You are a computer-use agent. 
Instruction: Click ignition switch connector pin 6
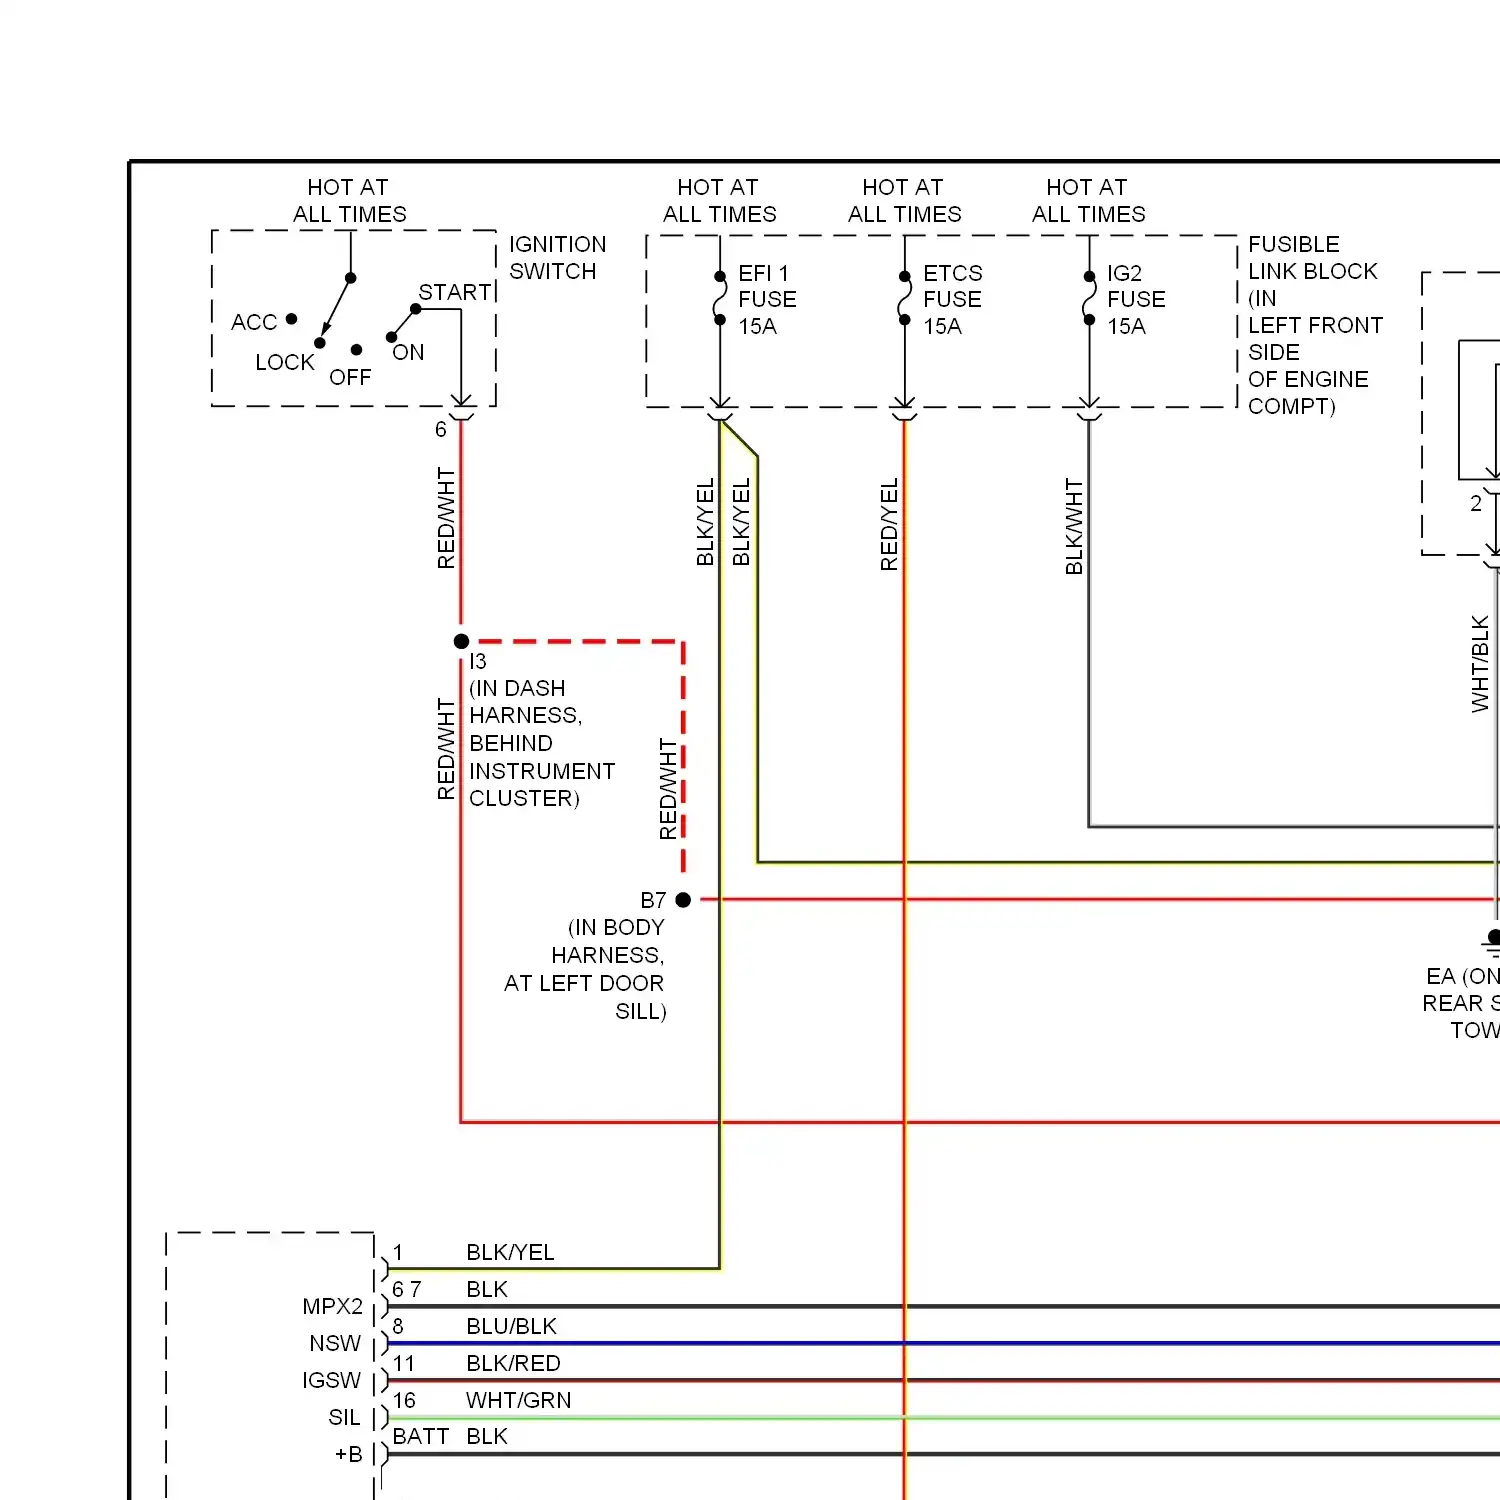click(440, 429)
